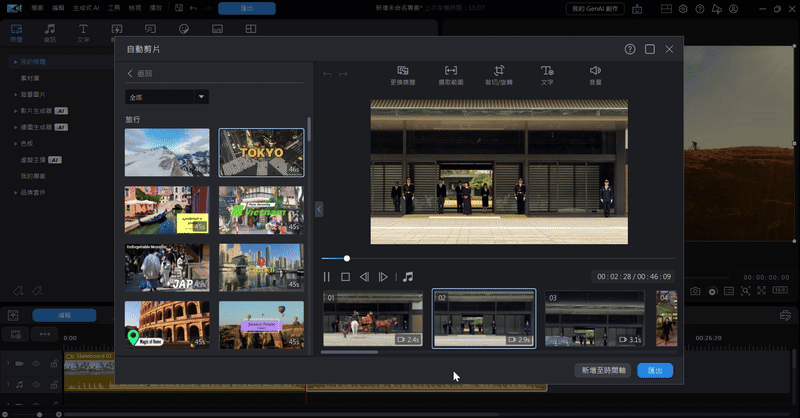Viewport: 800px width, 418px height.
Task: Select the Crop/Rotate (裁切/旋轉) tool
Action: coord(498,71)
